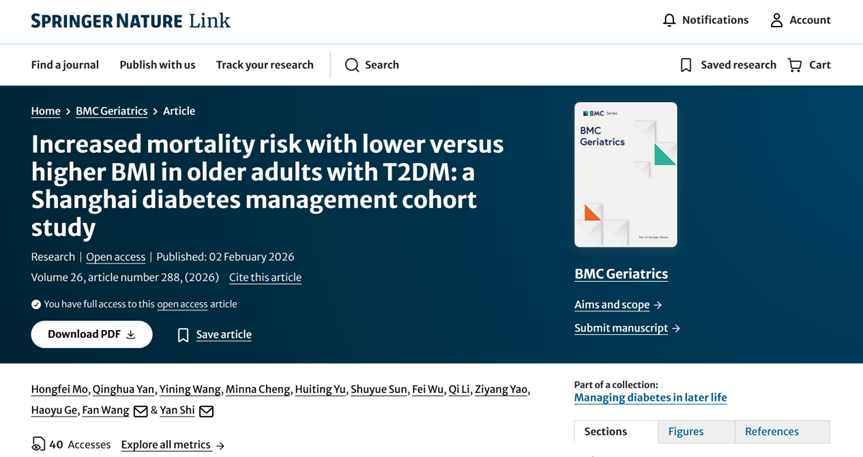Open the Account user icon
The height and width of the screenshot is (457, 863).
(x=776, y=20)
